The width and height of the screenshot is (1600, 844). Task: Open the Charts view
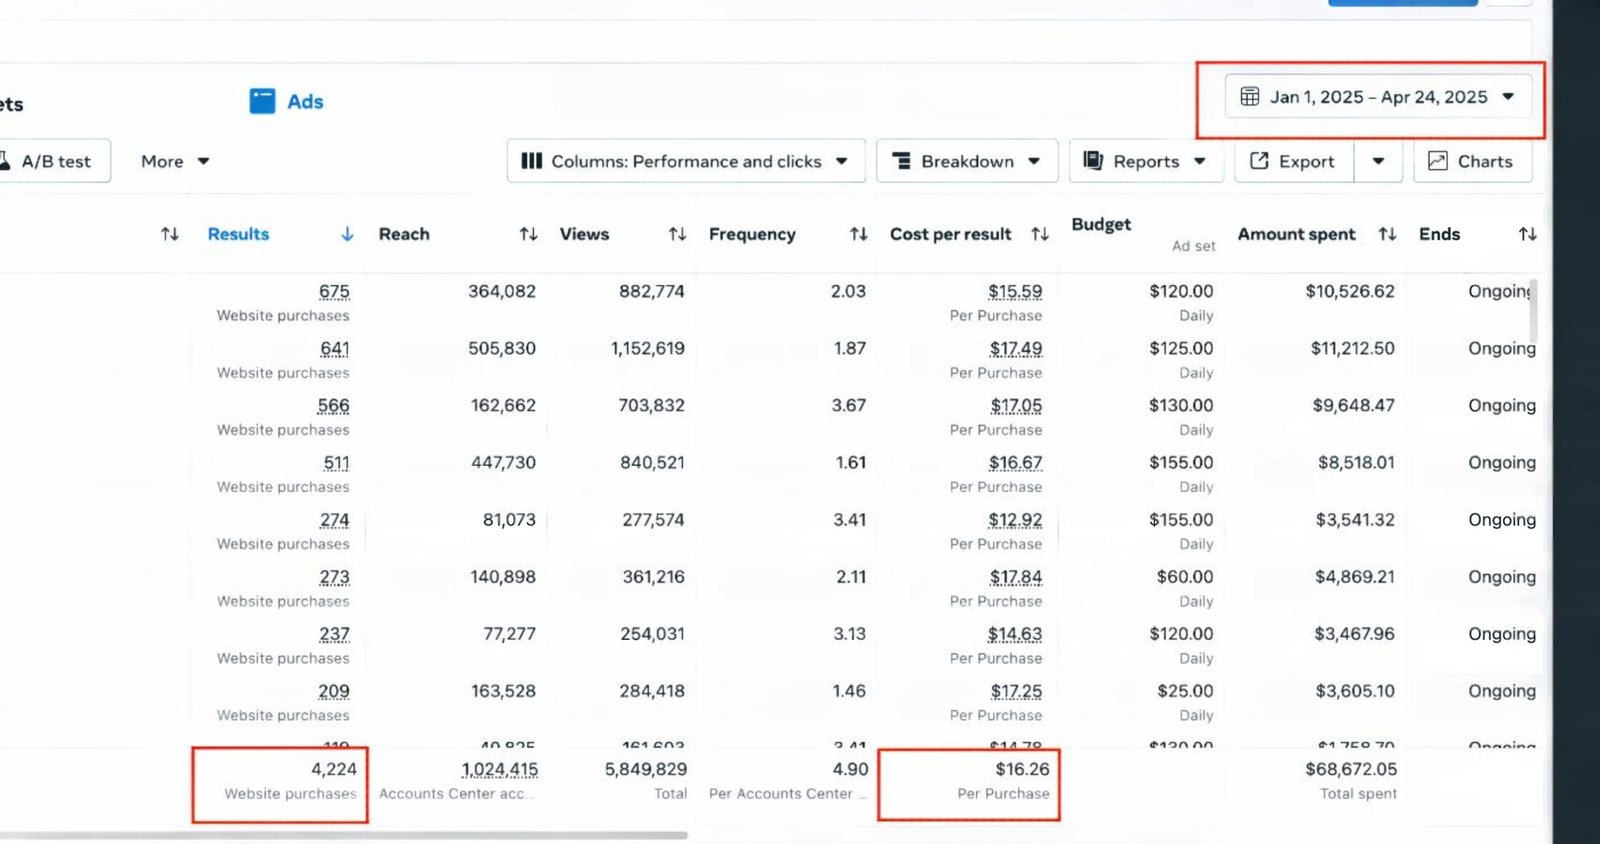tap(1471, 161)
